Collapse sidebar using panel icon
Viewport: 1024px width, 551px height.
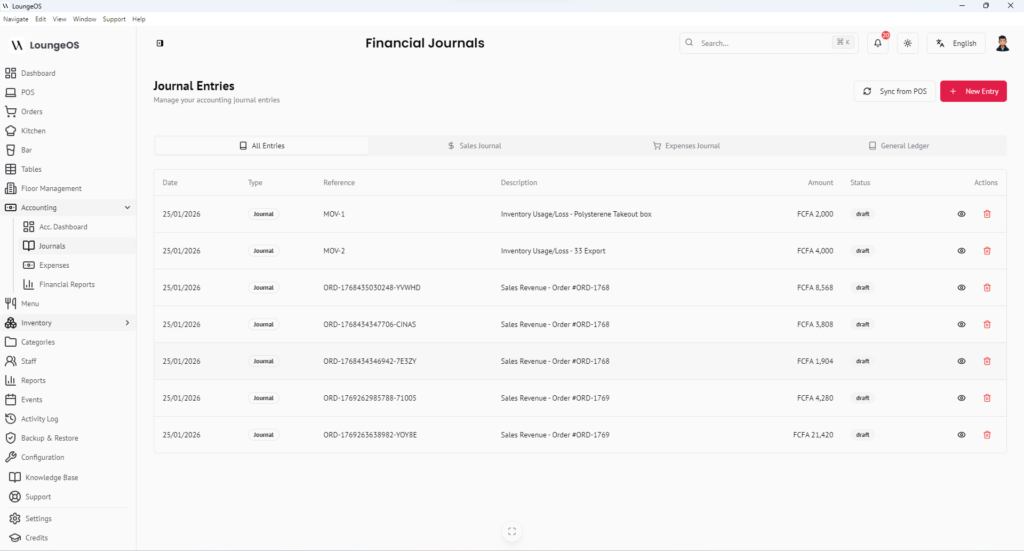(160, 43)
